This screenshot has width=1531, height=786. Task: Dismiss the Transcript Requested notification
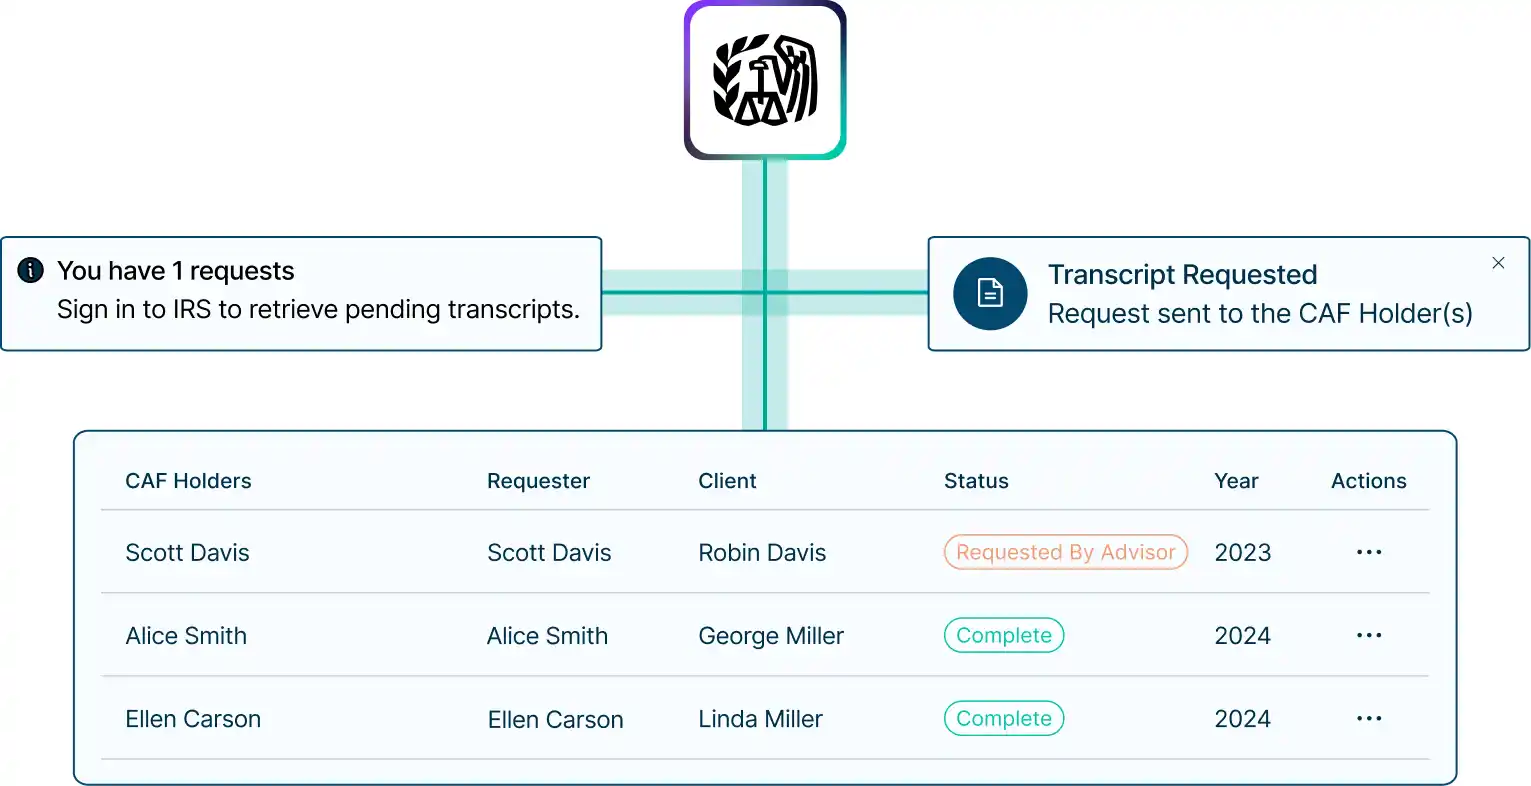(x=1498, y=263)
